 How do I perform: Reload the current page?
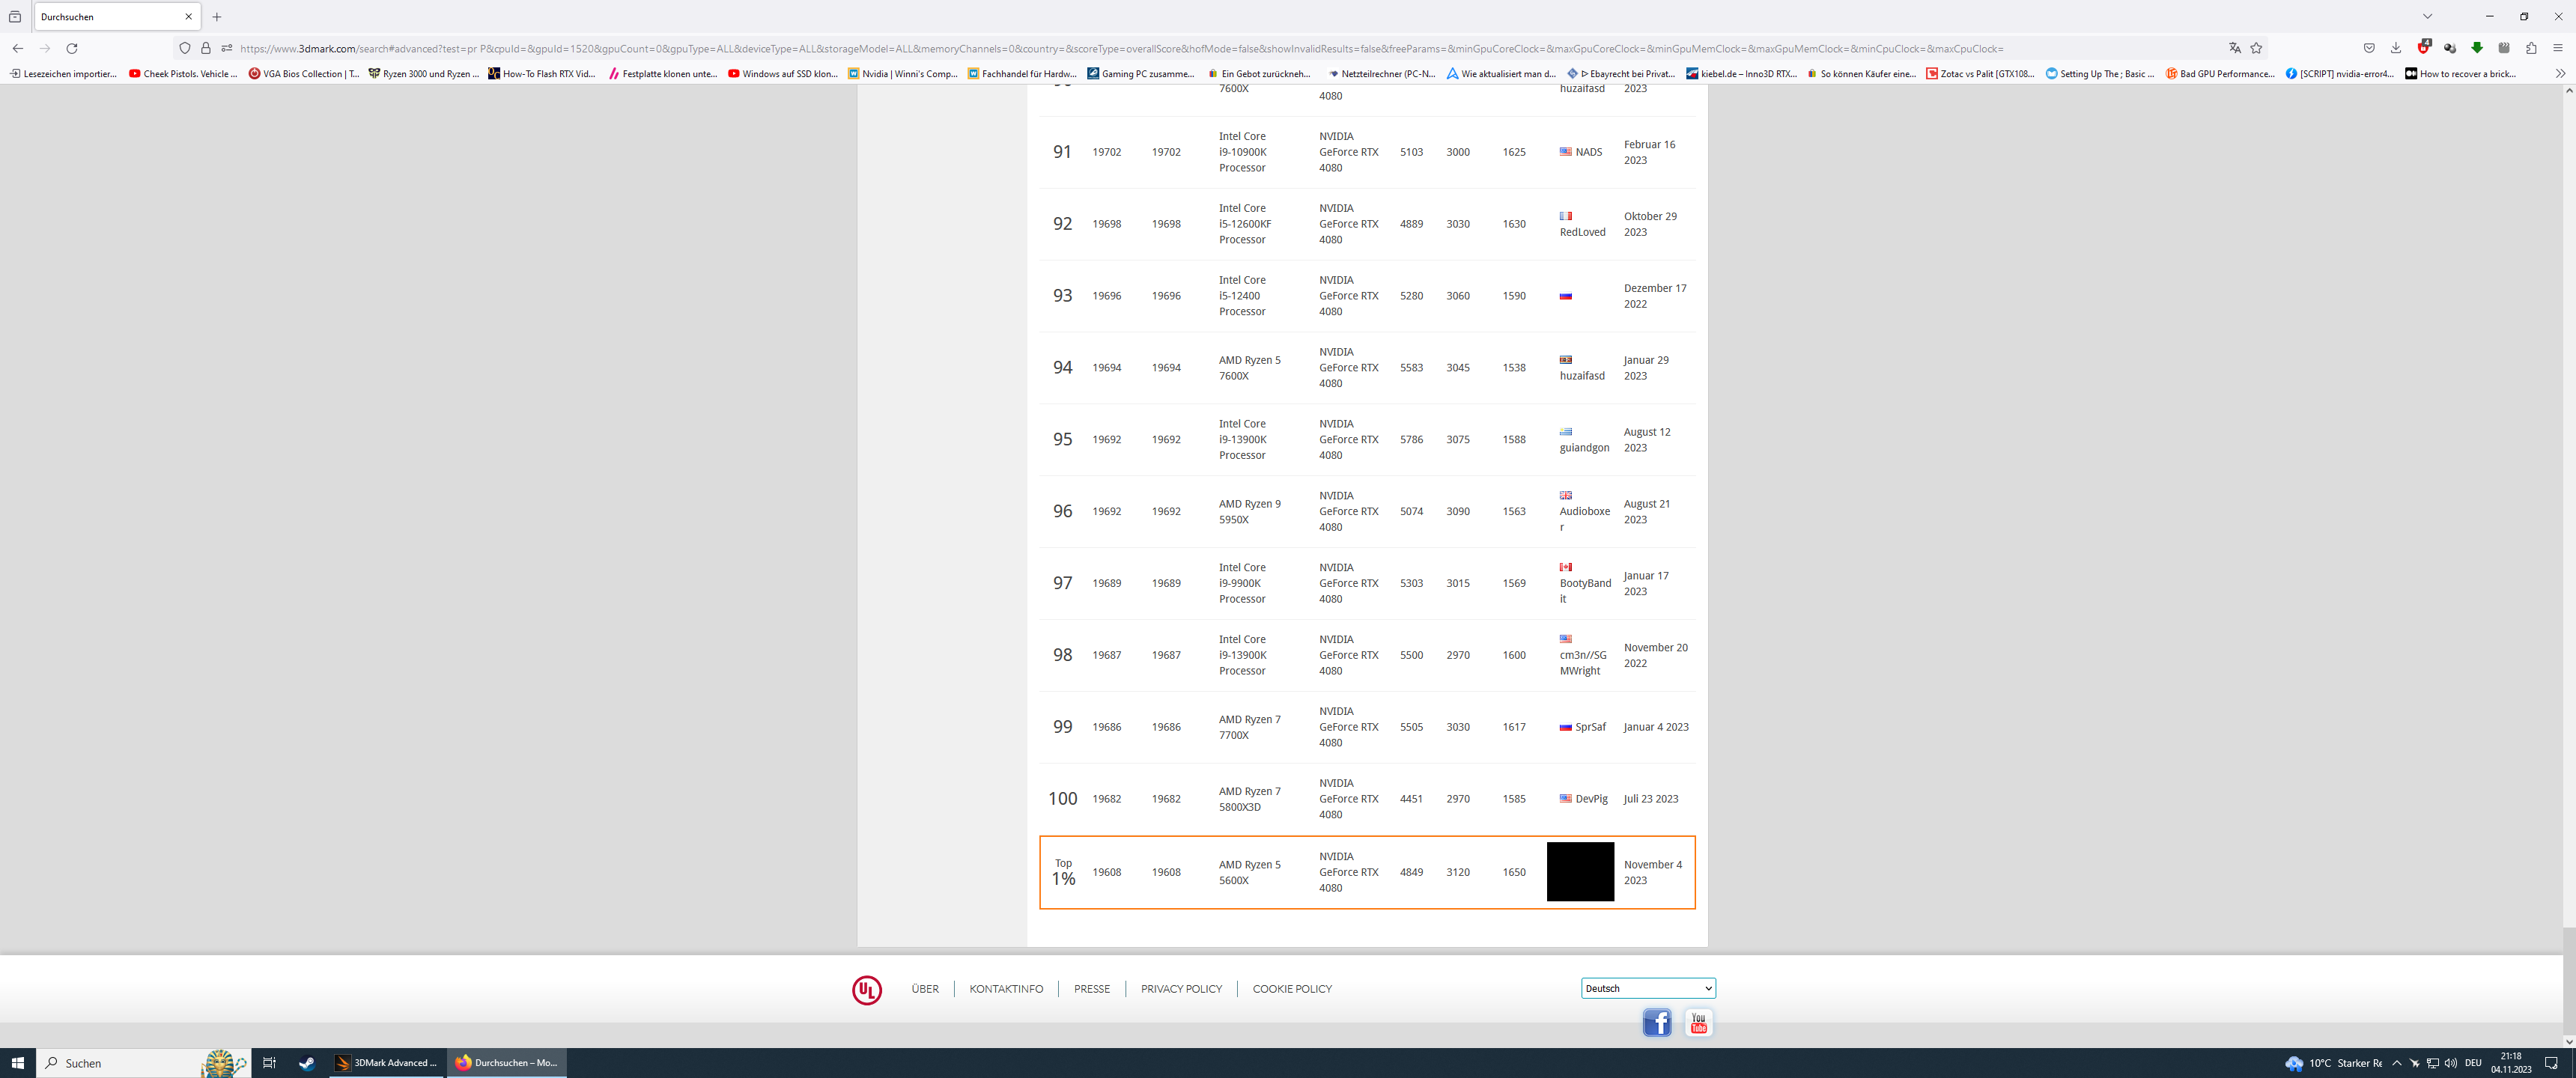72,48
